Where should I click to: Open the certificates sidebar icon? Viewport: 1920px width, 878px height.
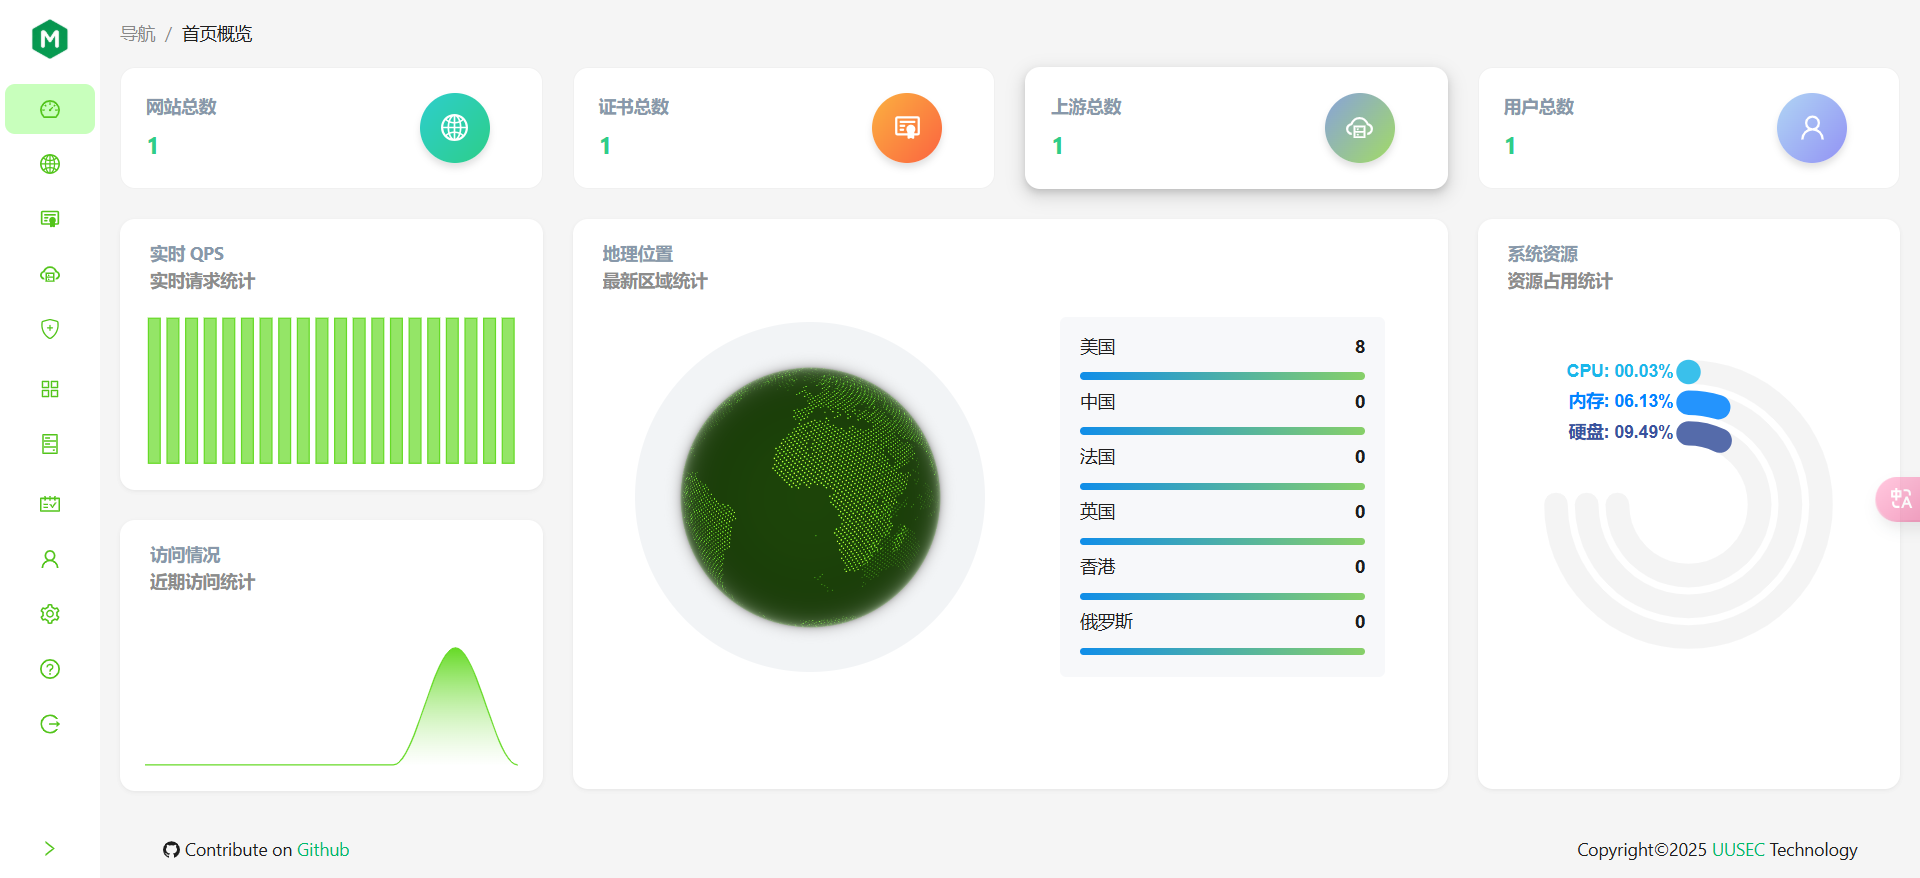[50, 219]
